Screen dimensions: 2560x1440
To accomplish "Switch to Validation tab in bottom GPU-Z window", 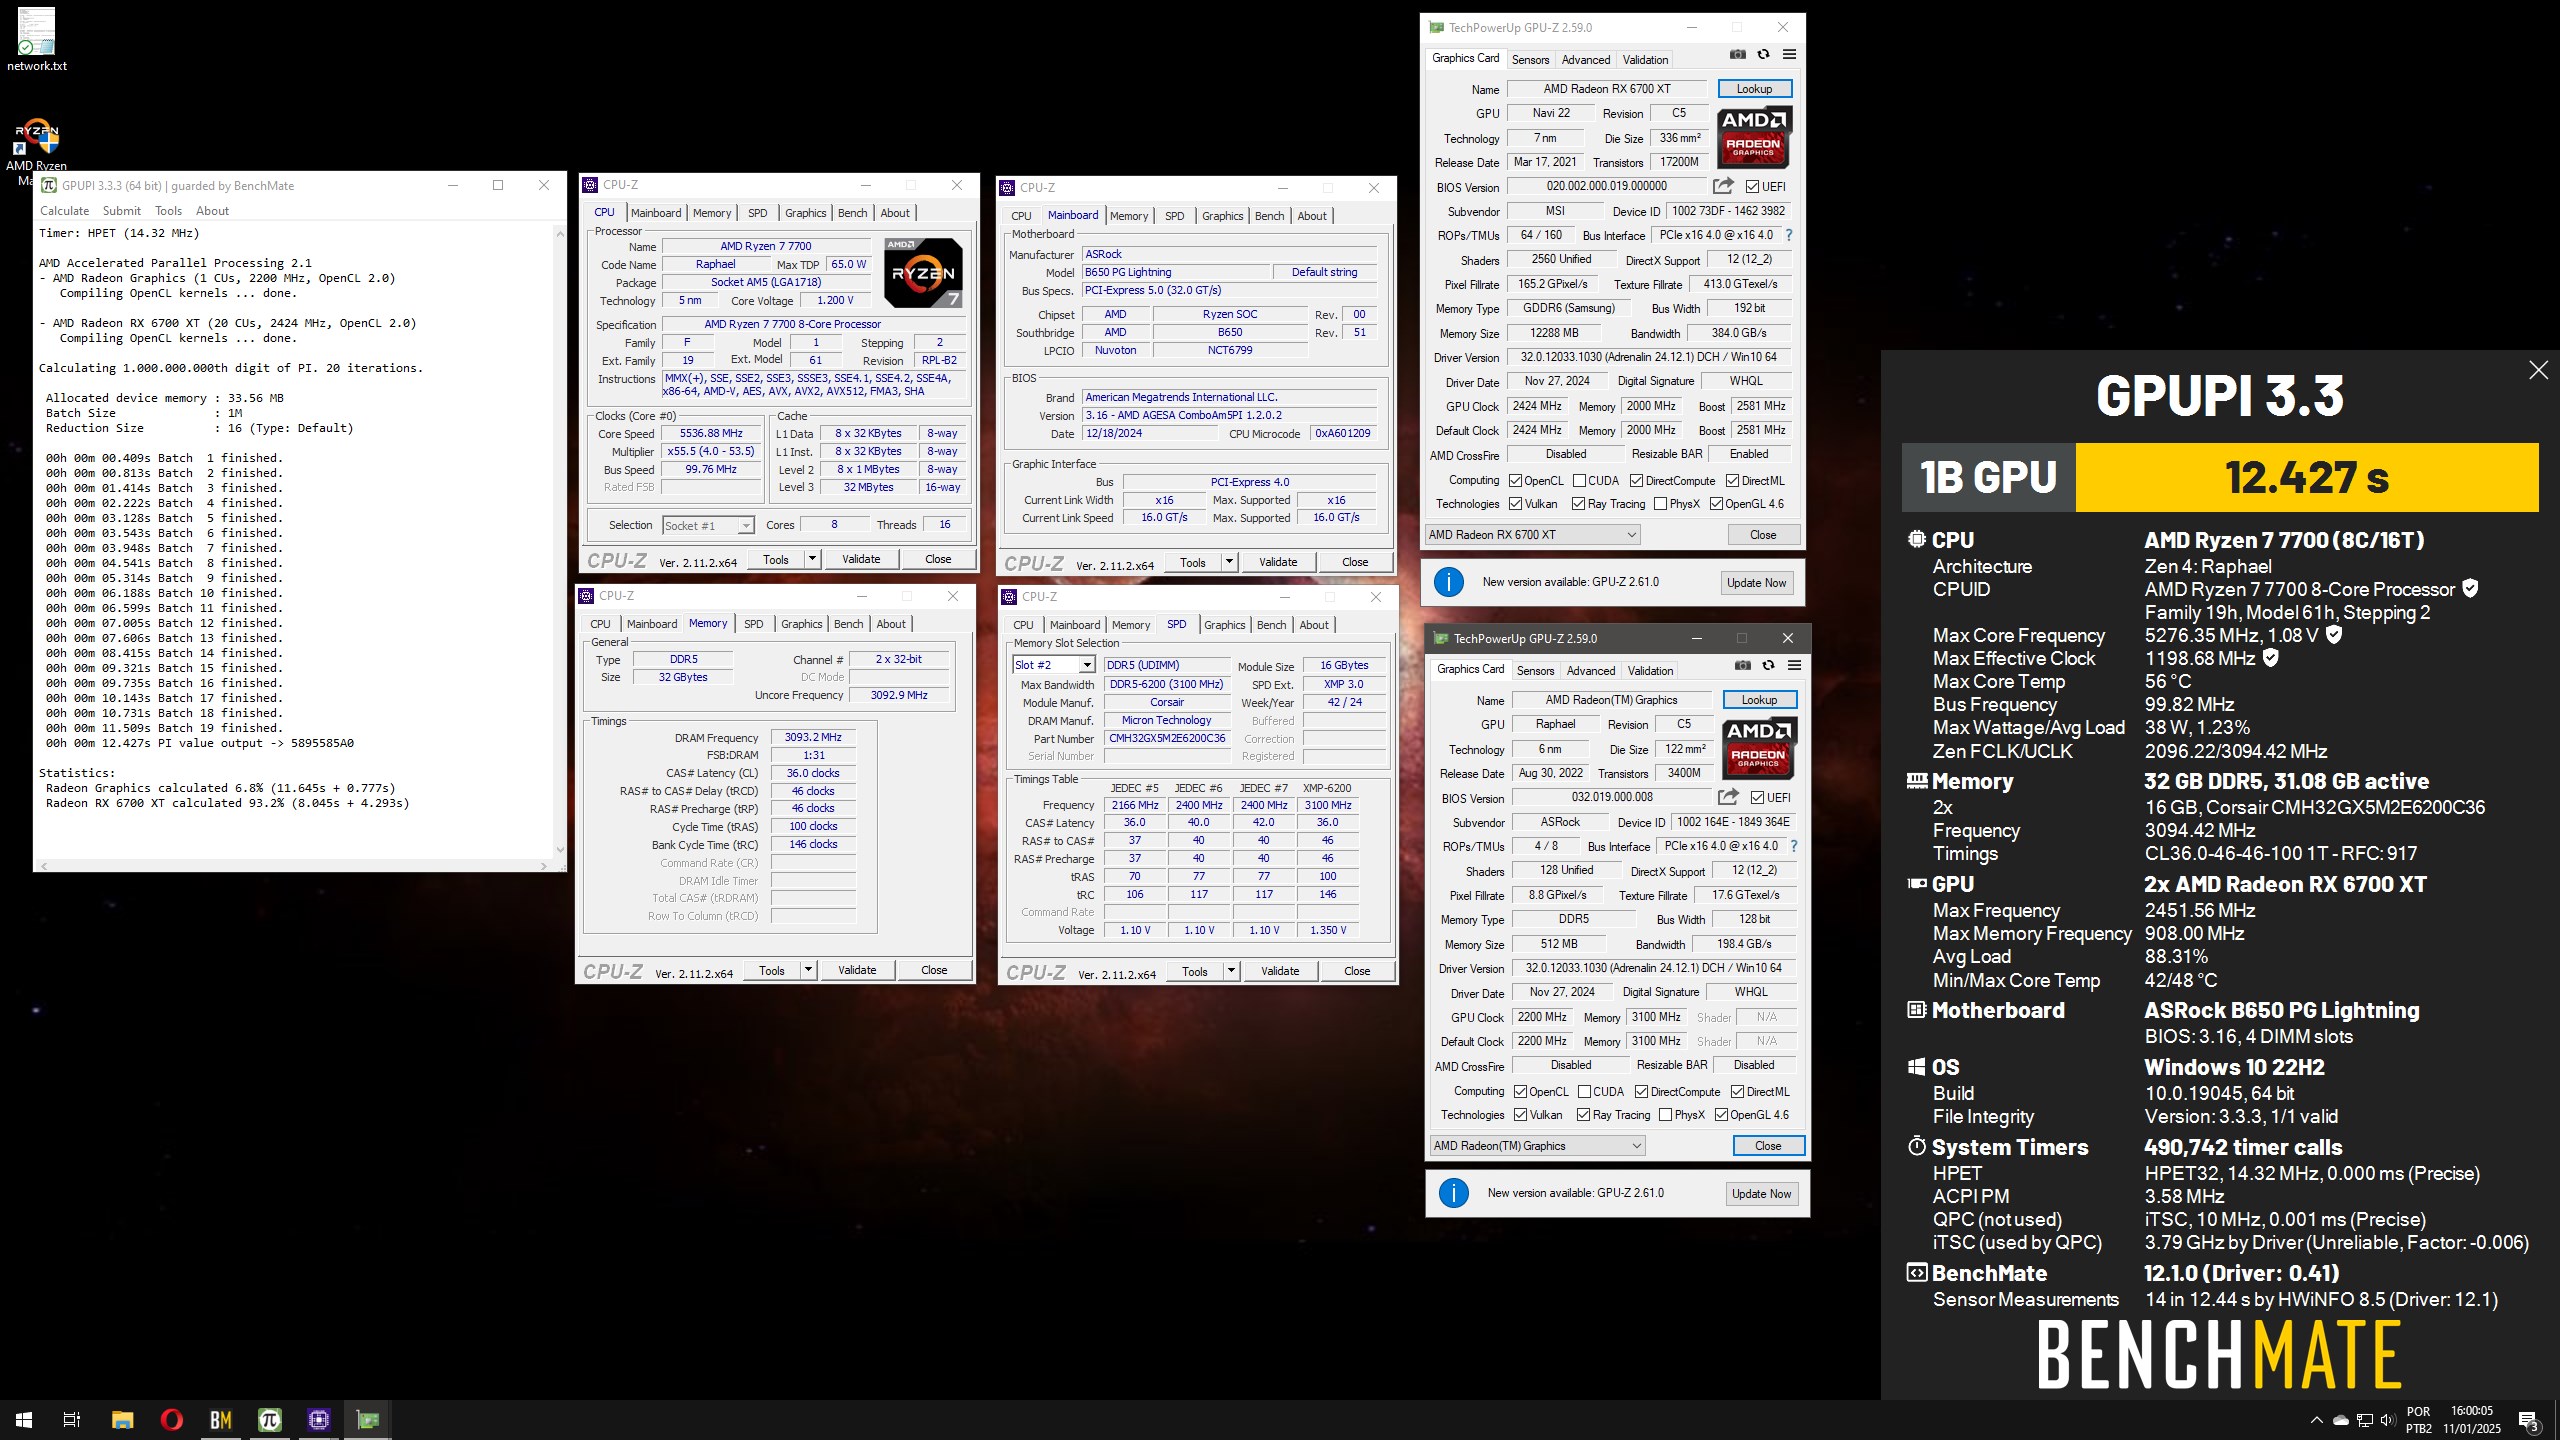I will point(1650,671).
